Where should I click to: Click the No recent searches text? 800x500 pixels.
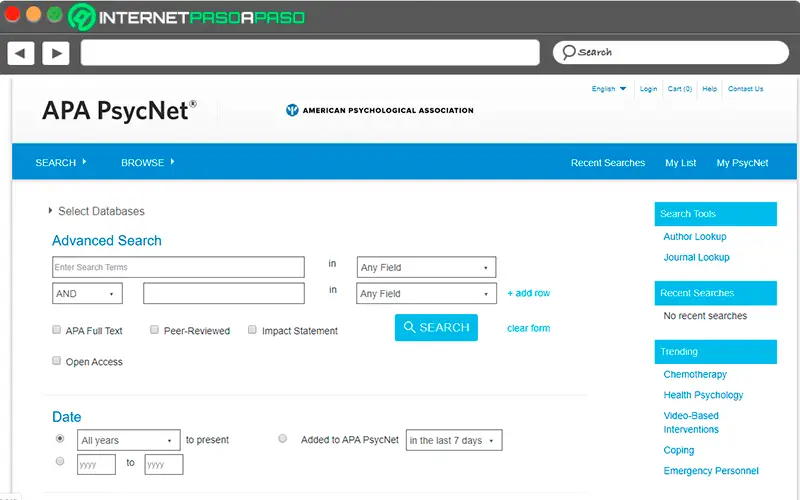[x=705, y=316]
